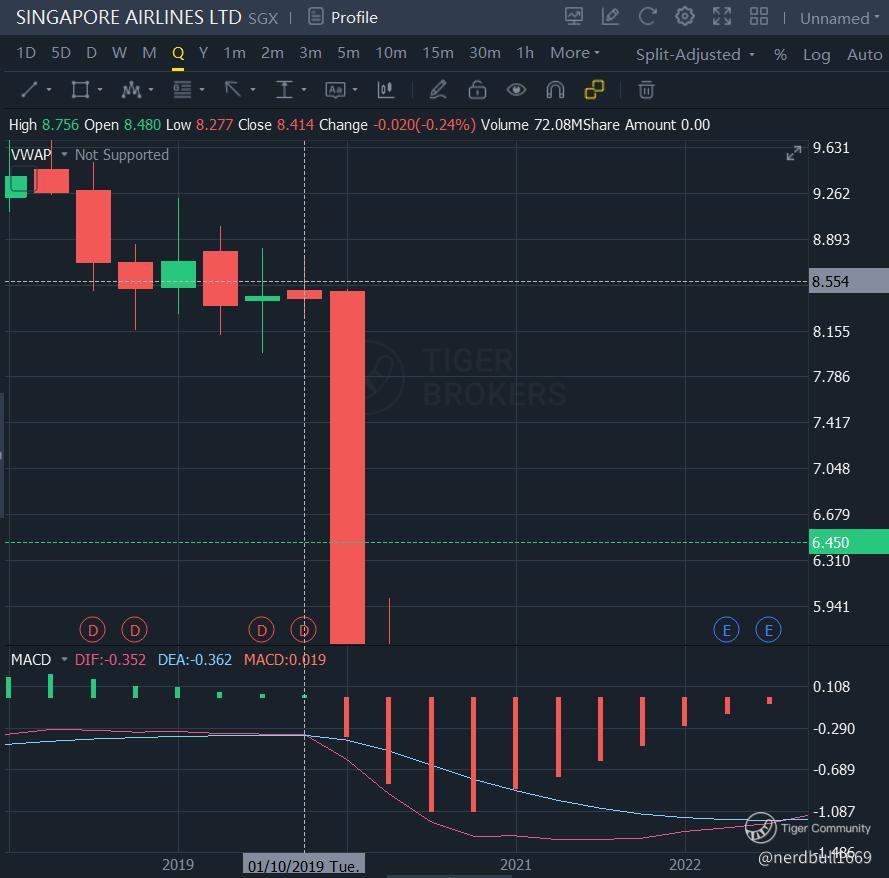Toggle percent scale mode
The image size is (889, 878).
[780, 54]
